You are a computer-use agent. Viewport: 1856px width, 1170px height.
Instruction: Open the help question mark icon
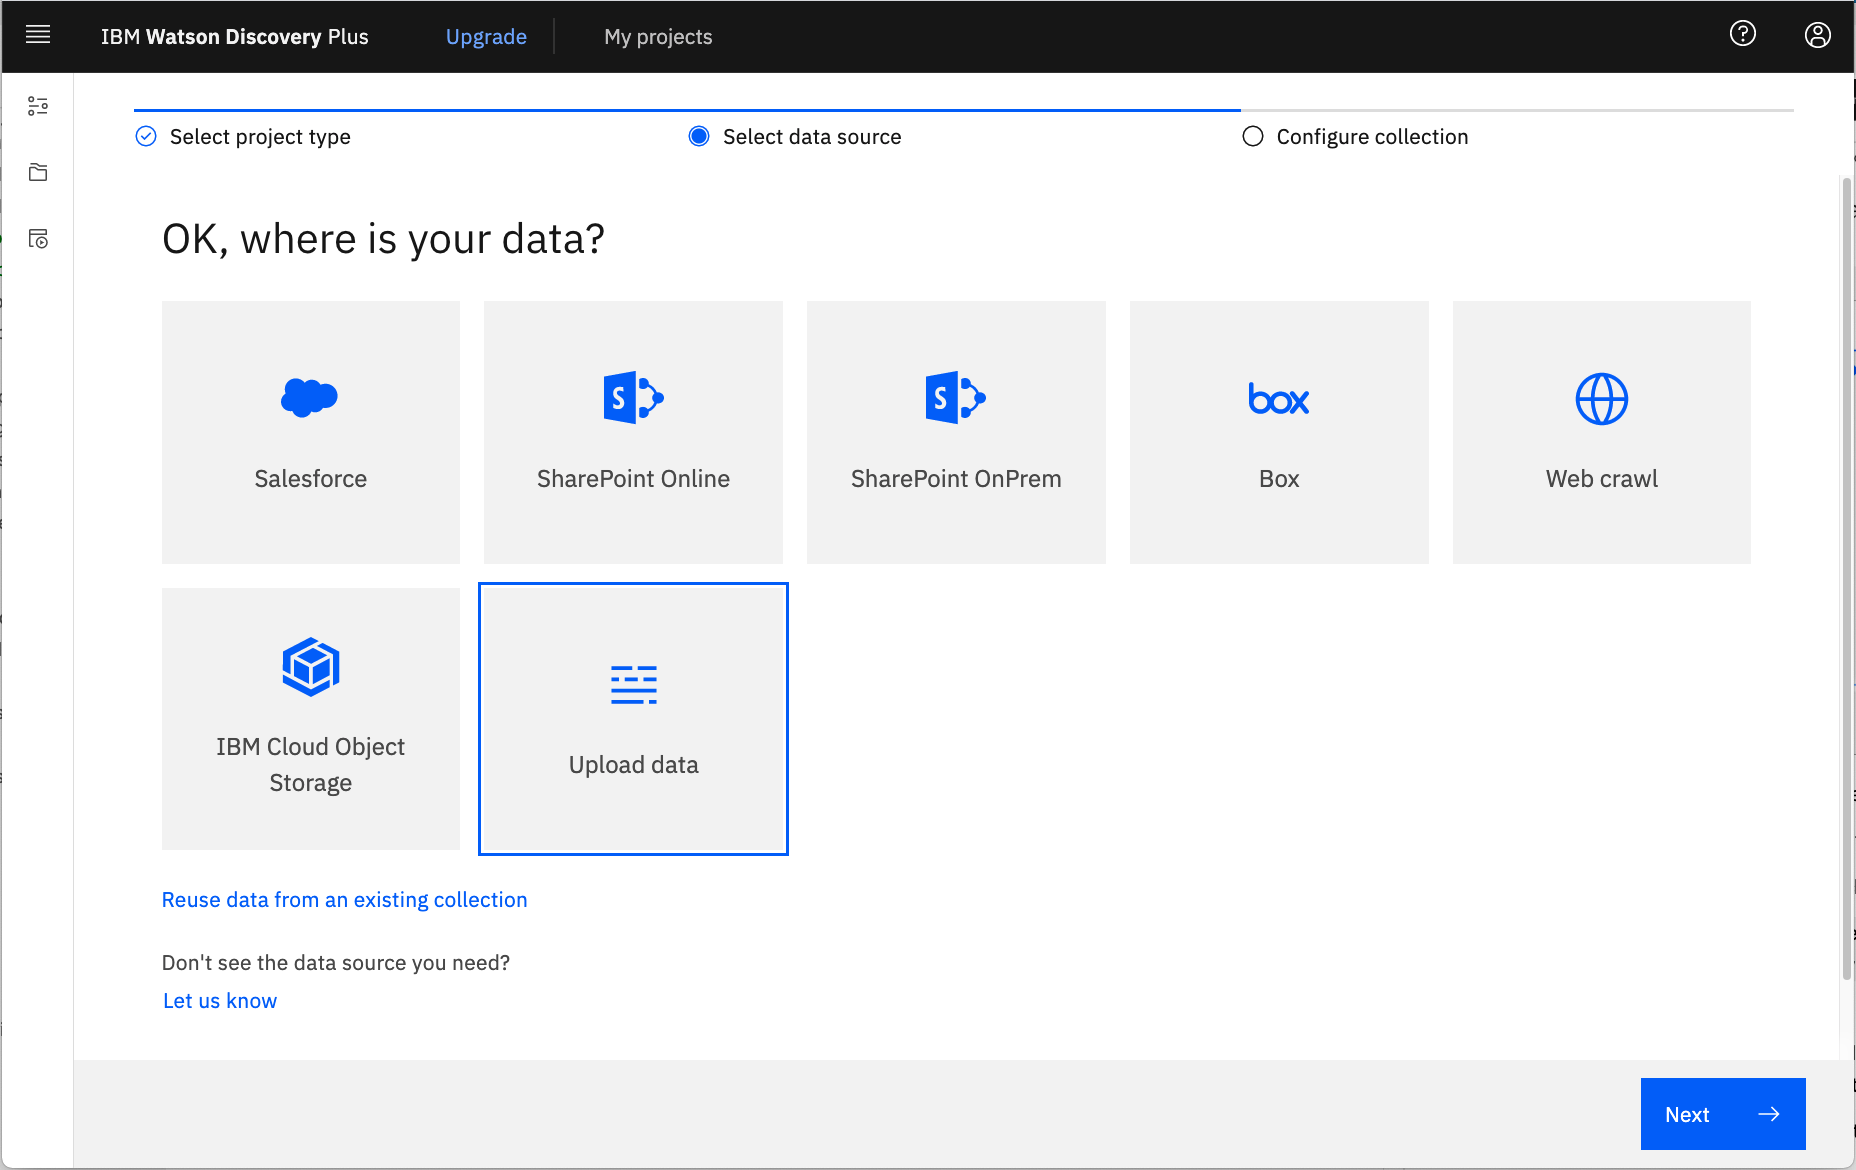pyautogui.click(x=1743, y=34)
